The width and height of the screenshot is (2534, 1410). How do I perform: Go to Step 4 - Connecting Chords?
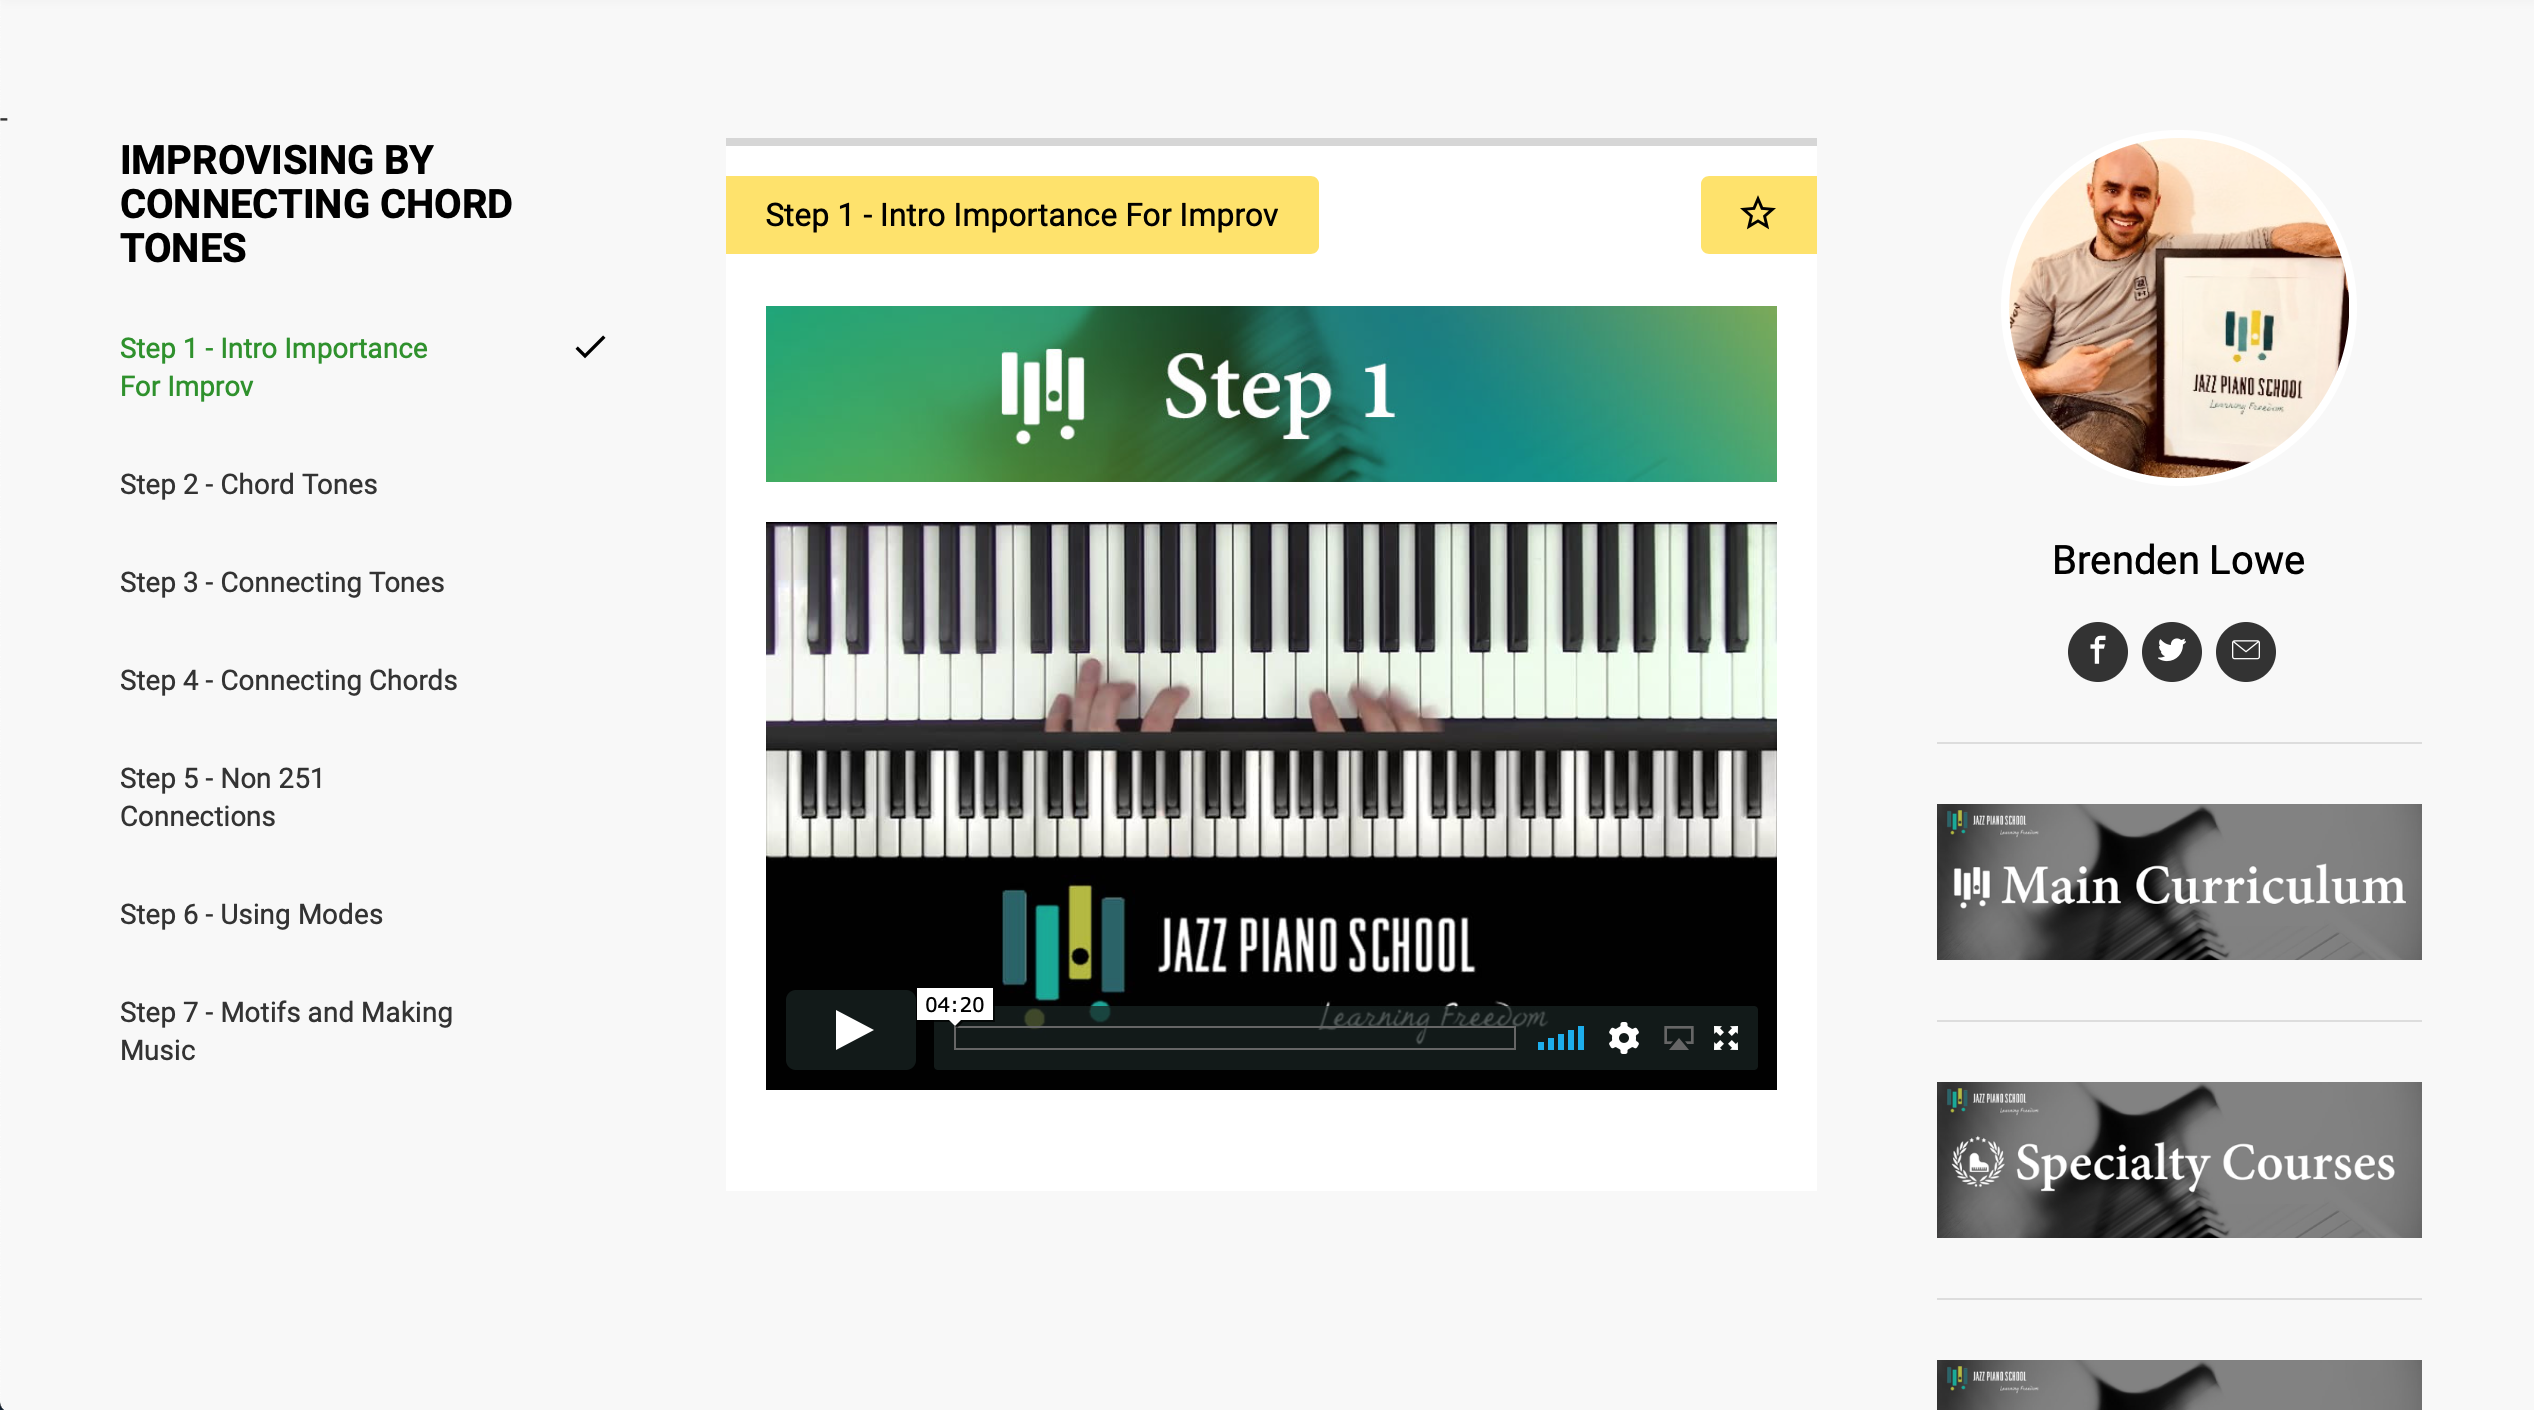(x=288, y=680)
